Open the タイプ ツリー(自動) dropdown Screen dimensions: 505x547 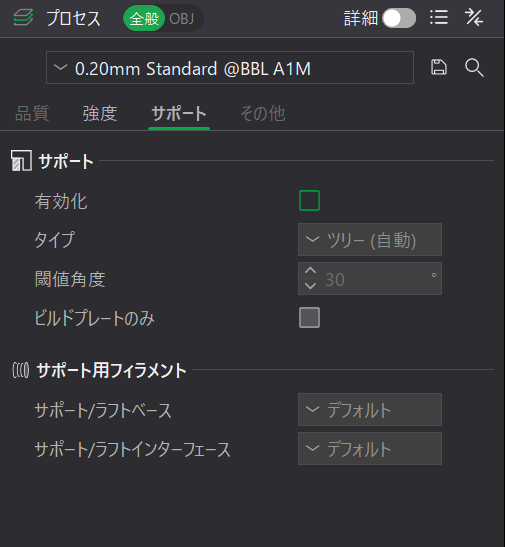(x=370, y=240)
